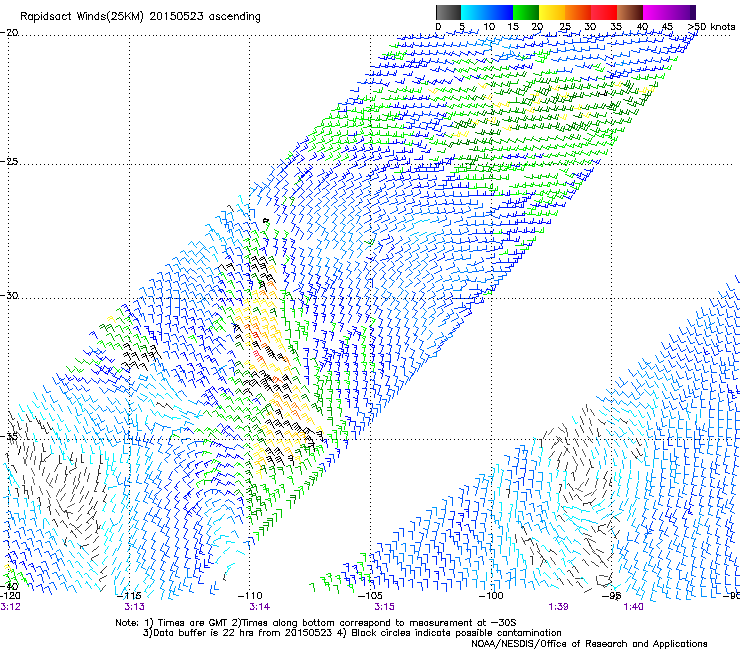Screen dimensions: 740x650
Task: Click the '35' legend scale label
Action: (x=616, y=26)
